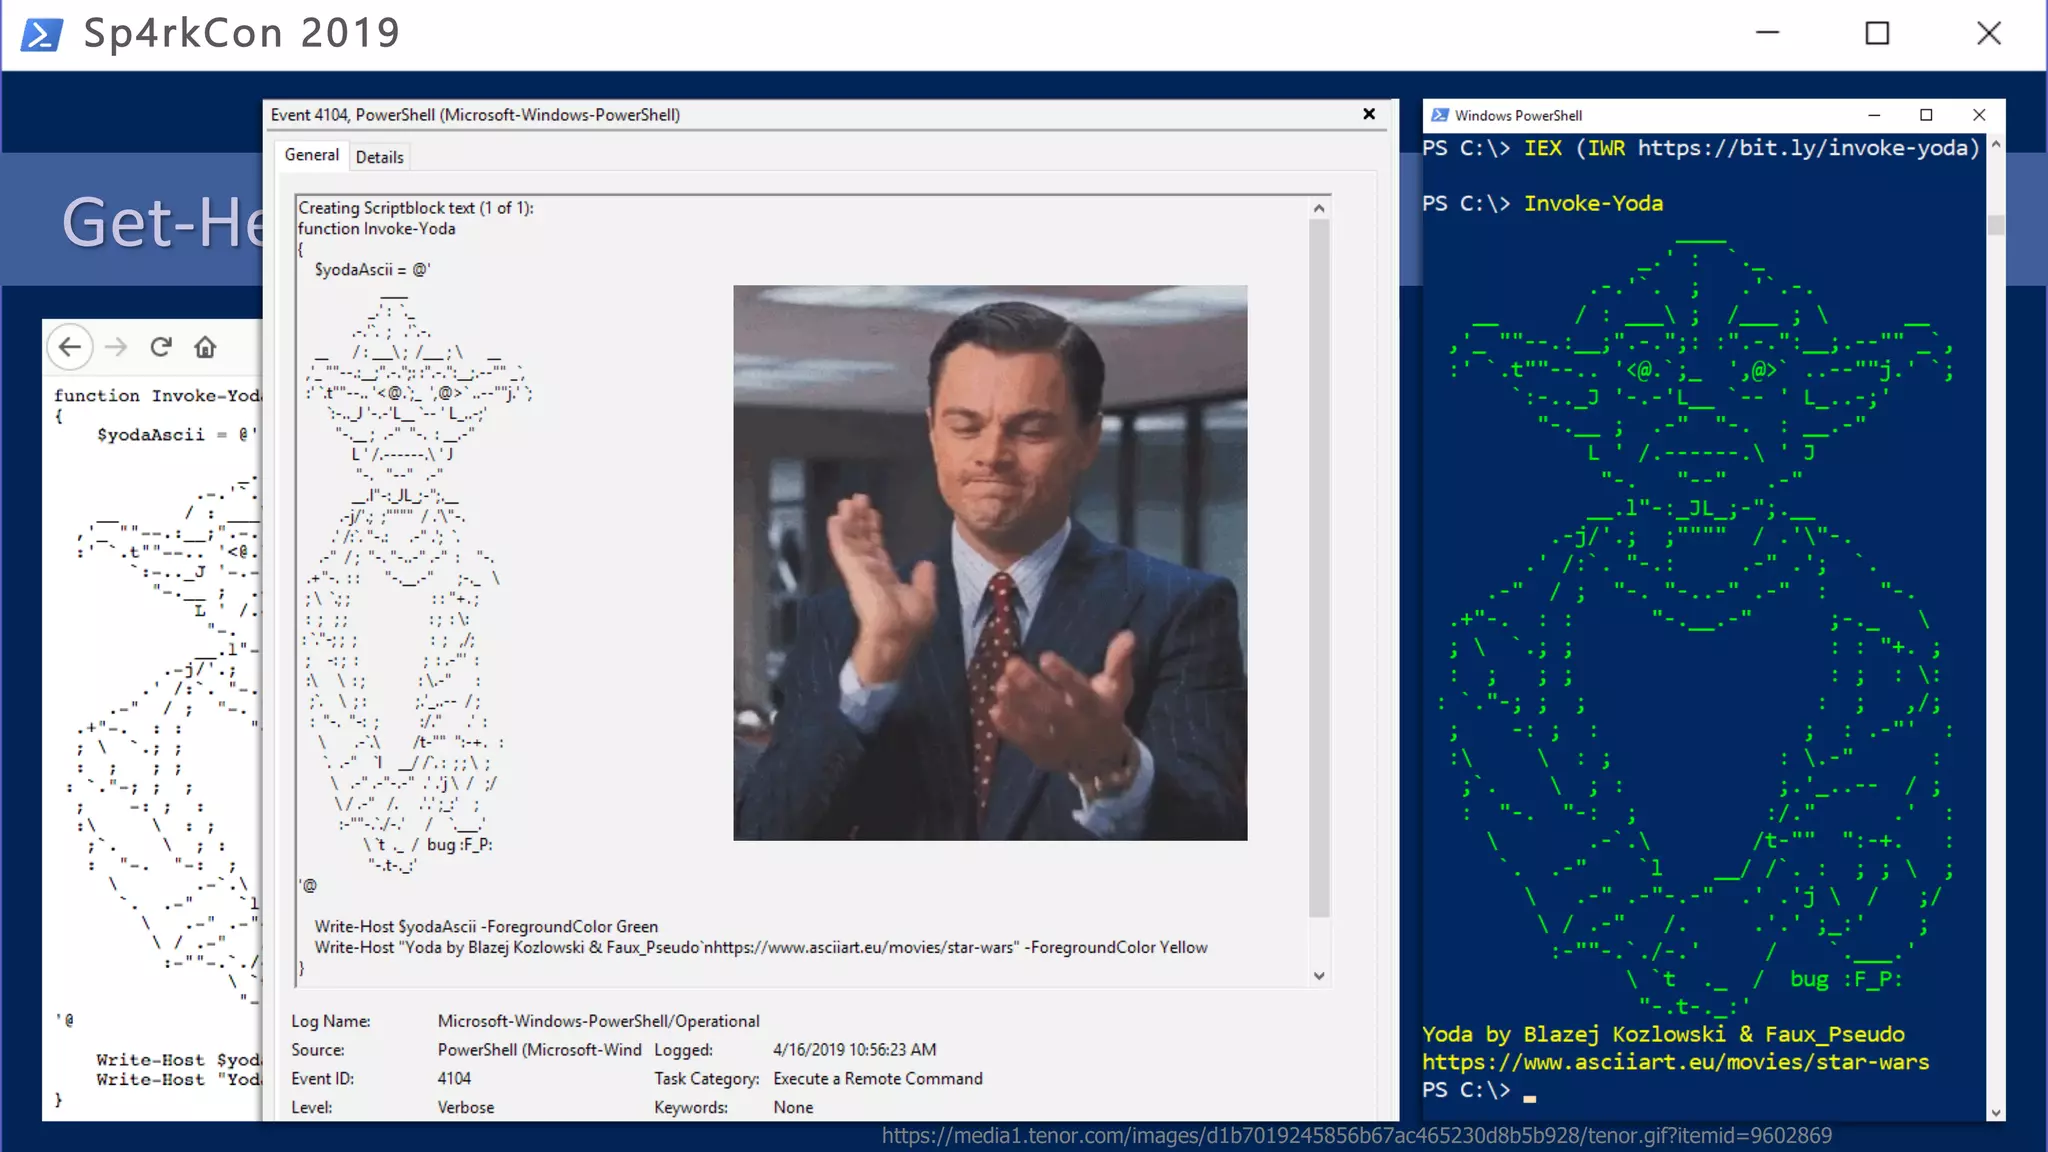
Task: Maximize the Sp4rkCon 2019 window
Action: coord(1878,33)
